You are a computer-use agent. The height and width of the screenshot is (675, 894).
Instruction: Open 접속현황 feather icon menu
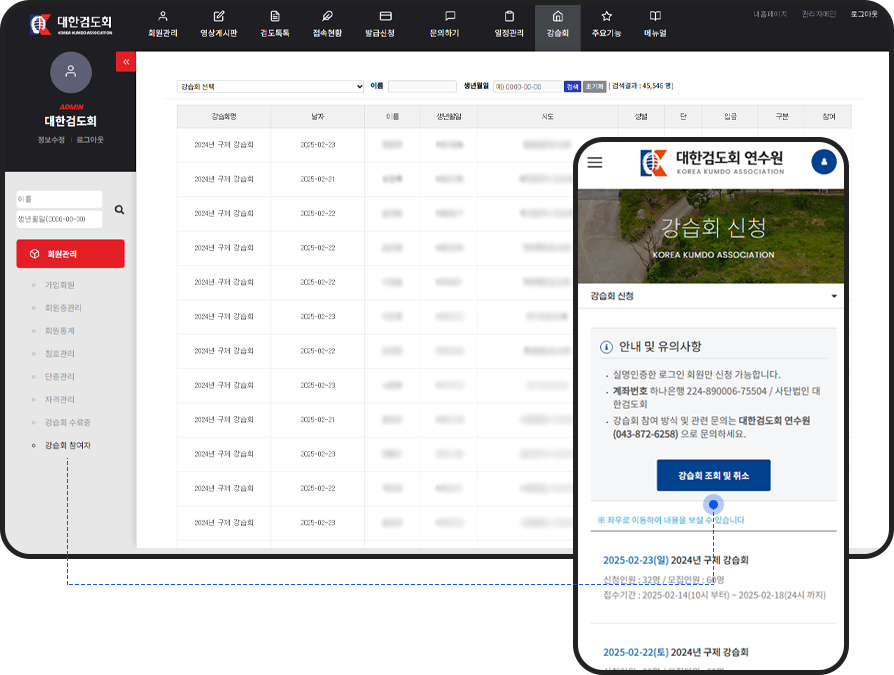click(x=327, y=25)
